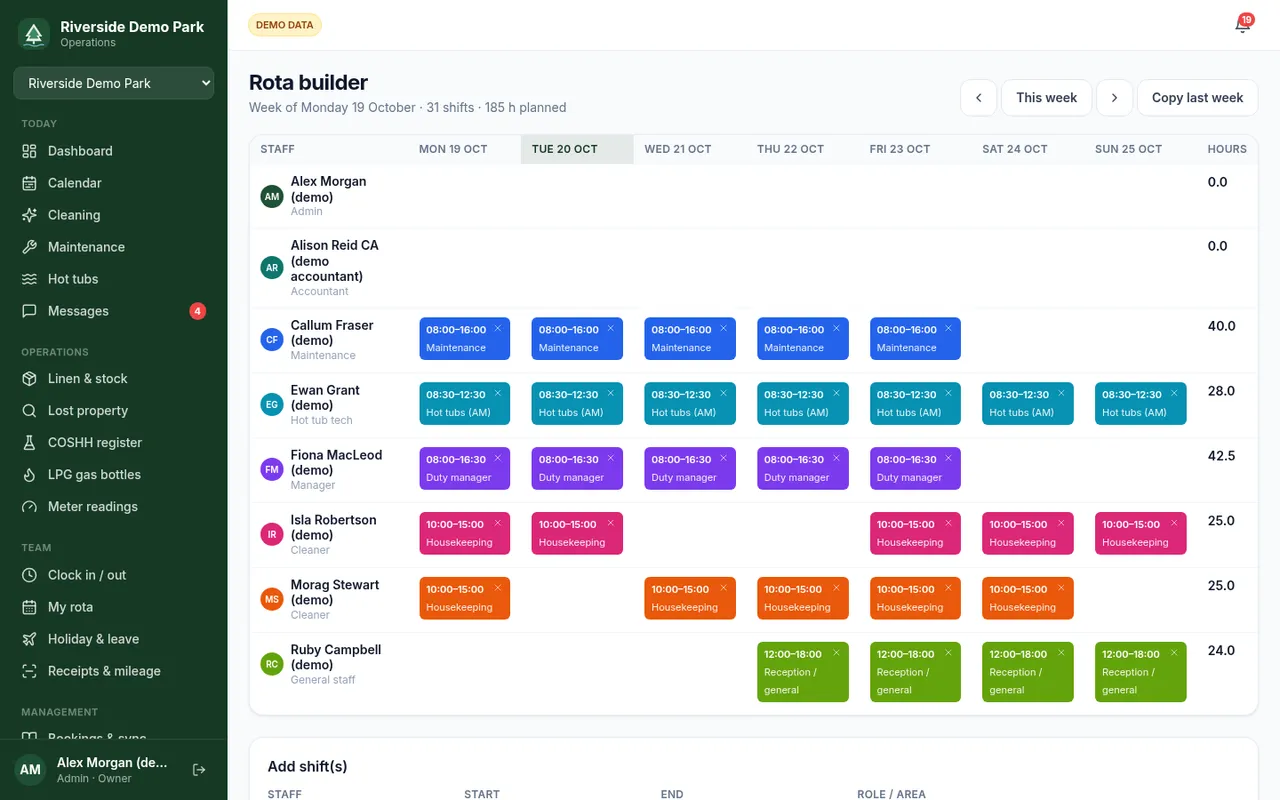Open Dashboard in the sidebar
Viewport: 1280px width, 800px height.
point(114,151)
